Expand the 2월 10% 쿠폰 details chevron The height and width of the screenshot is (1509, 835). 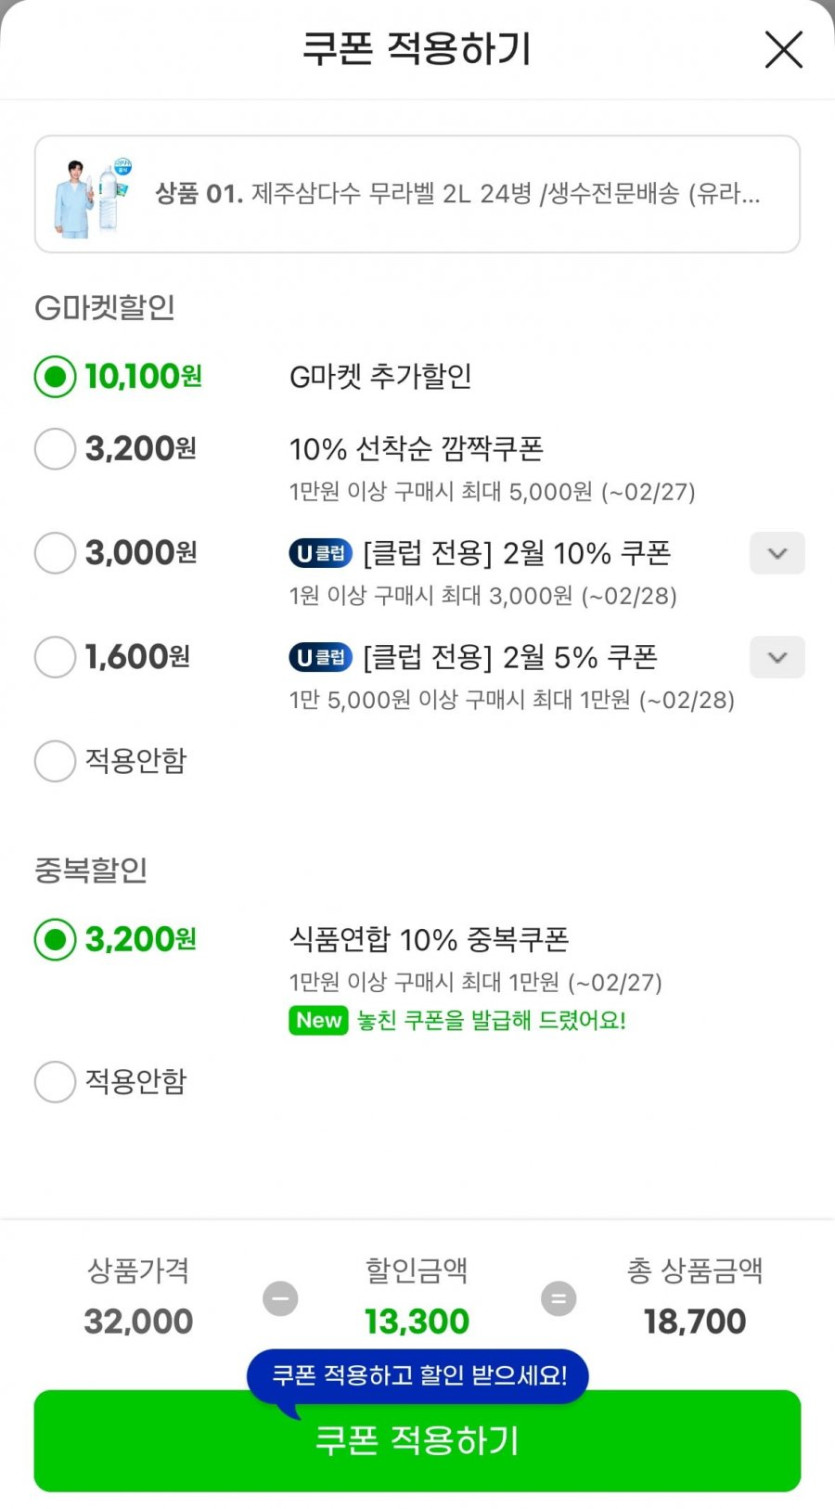(777, 553)
